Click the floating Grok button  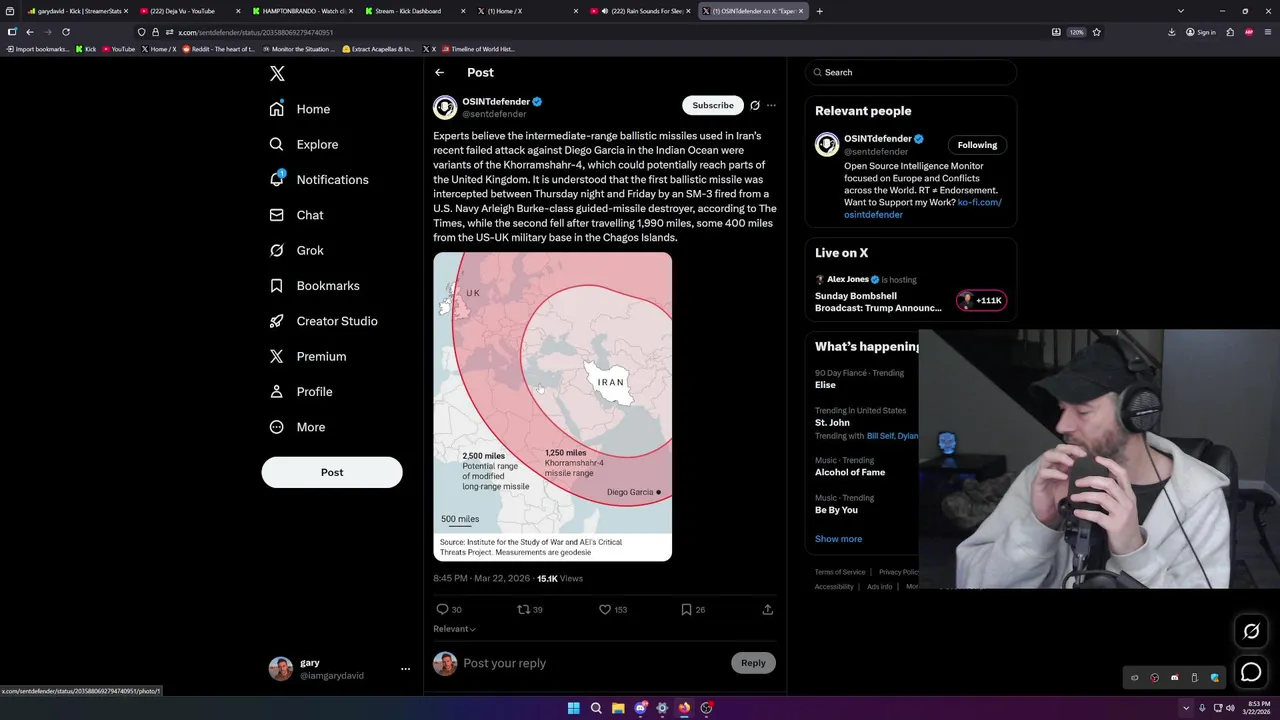pyautogui.click(x=1251, y=631)
